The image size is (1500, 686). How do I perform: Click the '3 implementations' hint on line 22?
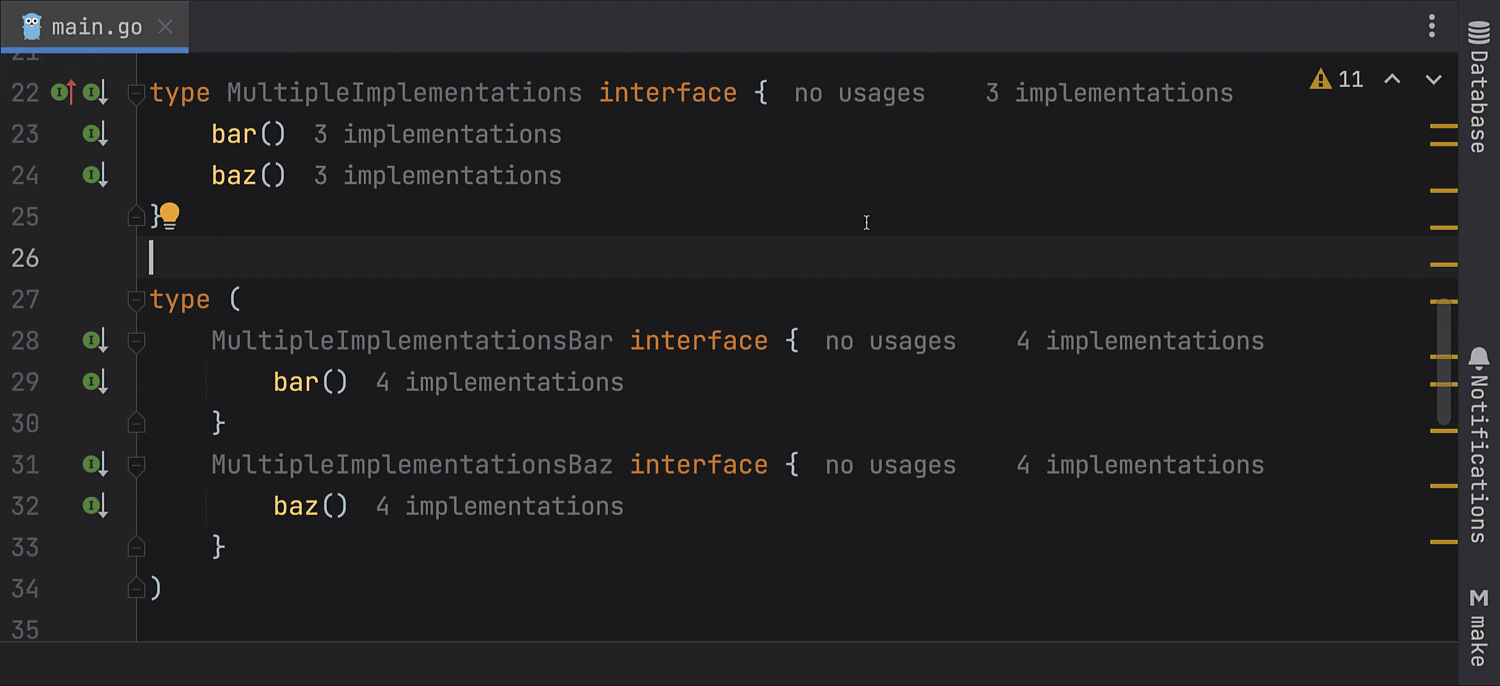pyautogui.click(x=1109, y=93)
